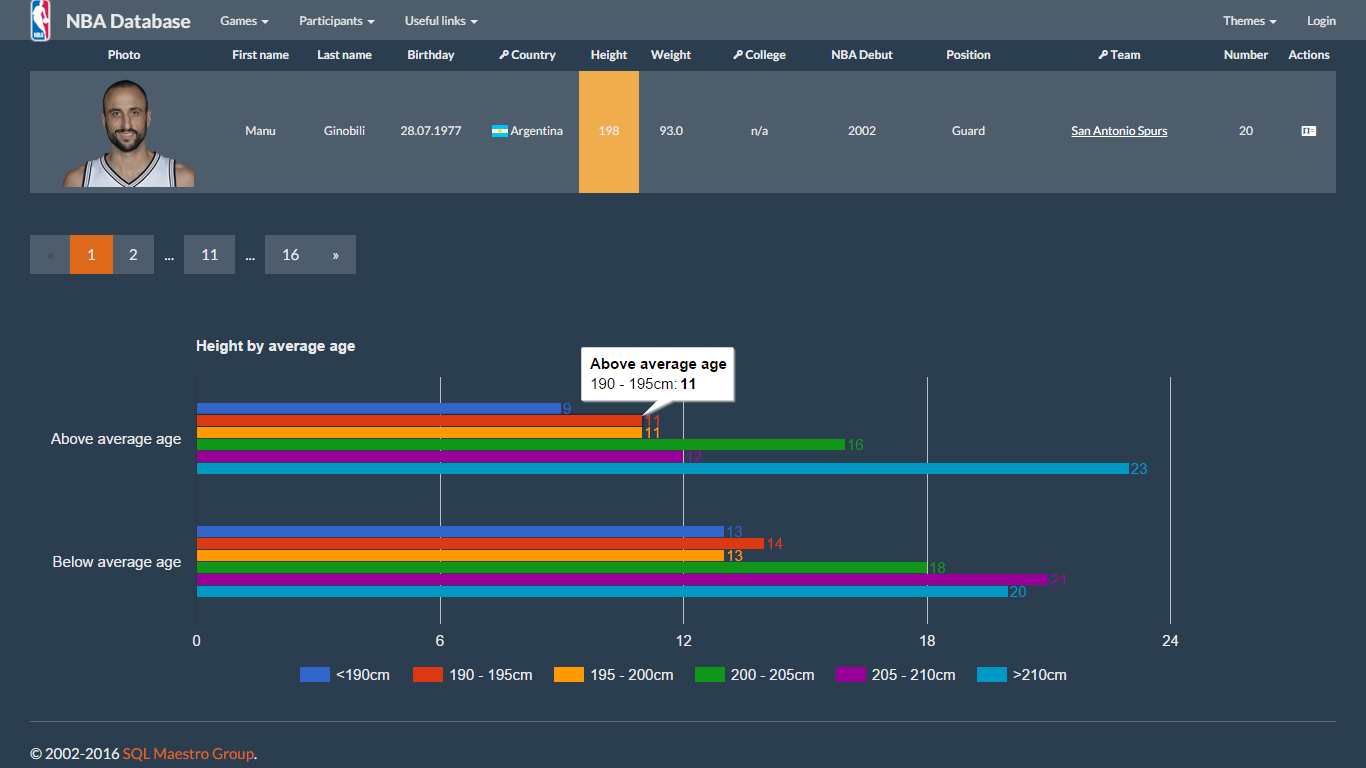Jump to page 16 in pagination
The image size is (1366, 768).
290,255
